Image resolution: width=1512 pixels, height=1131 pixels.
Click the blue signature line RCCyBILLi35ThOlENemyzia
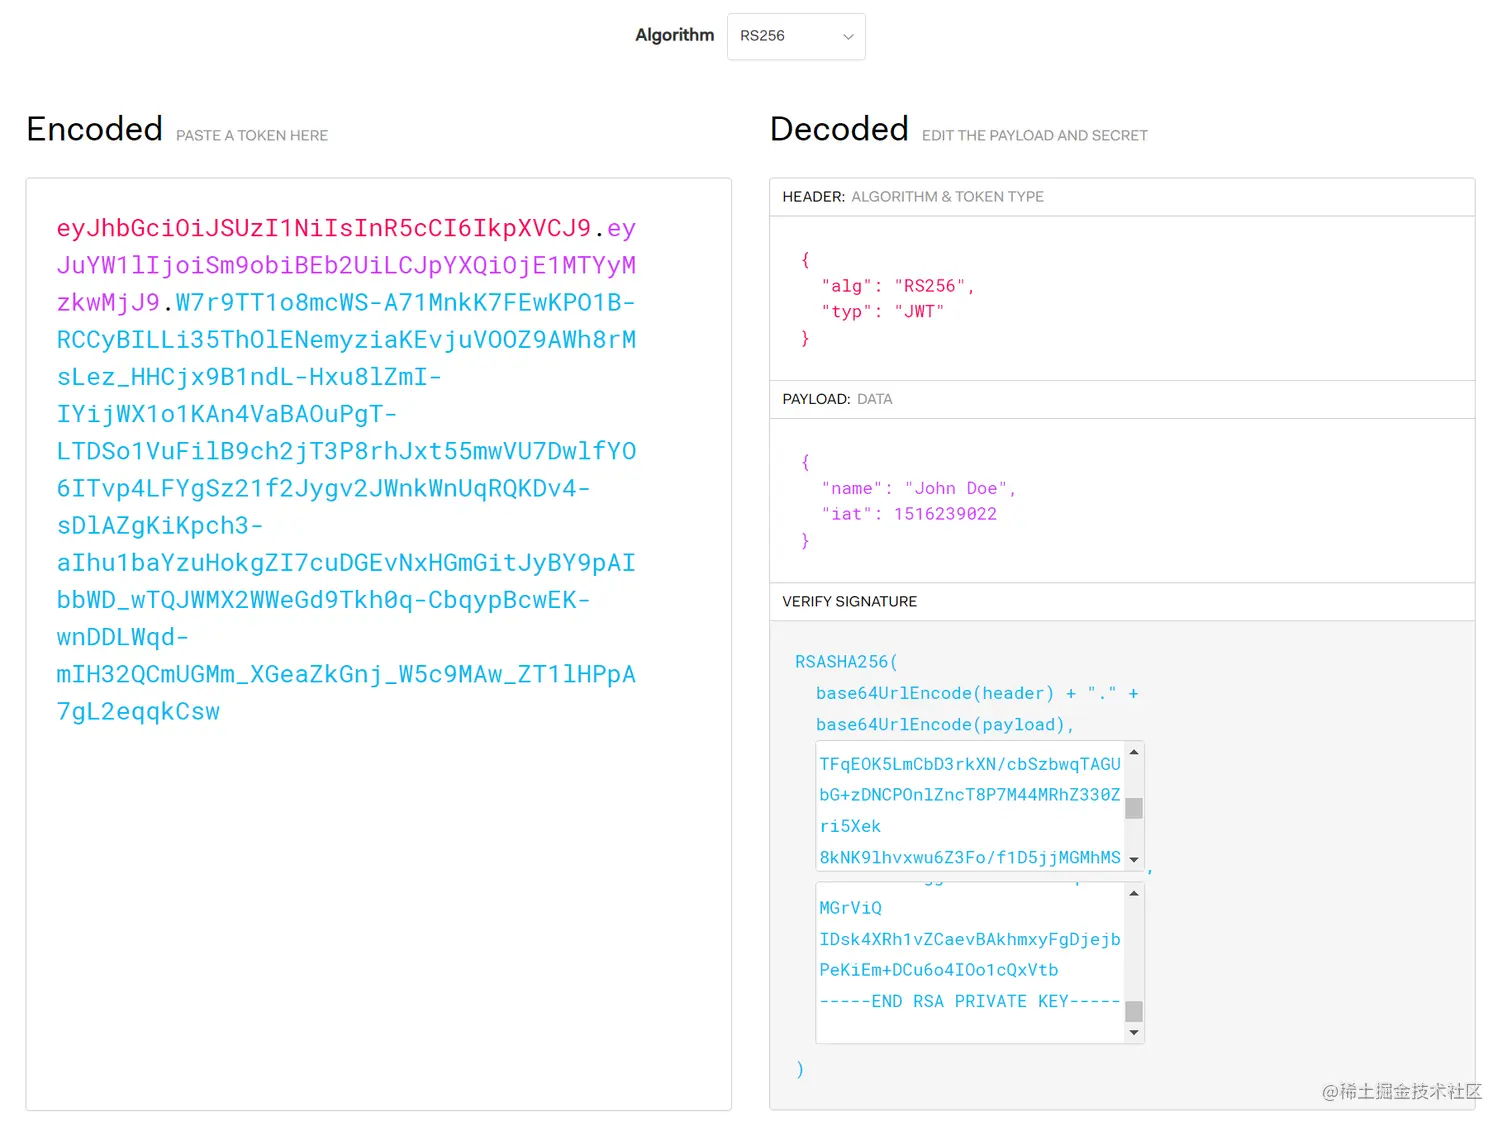point(346,340)
